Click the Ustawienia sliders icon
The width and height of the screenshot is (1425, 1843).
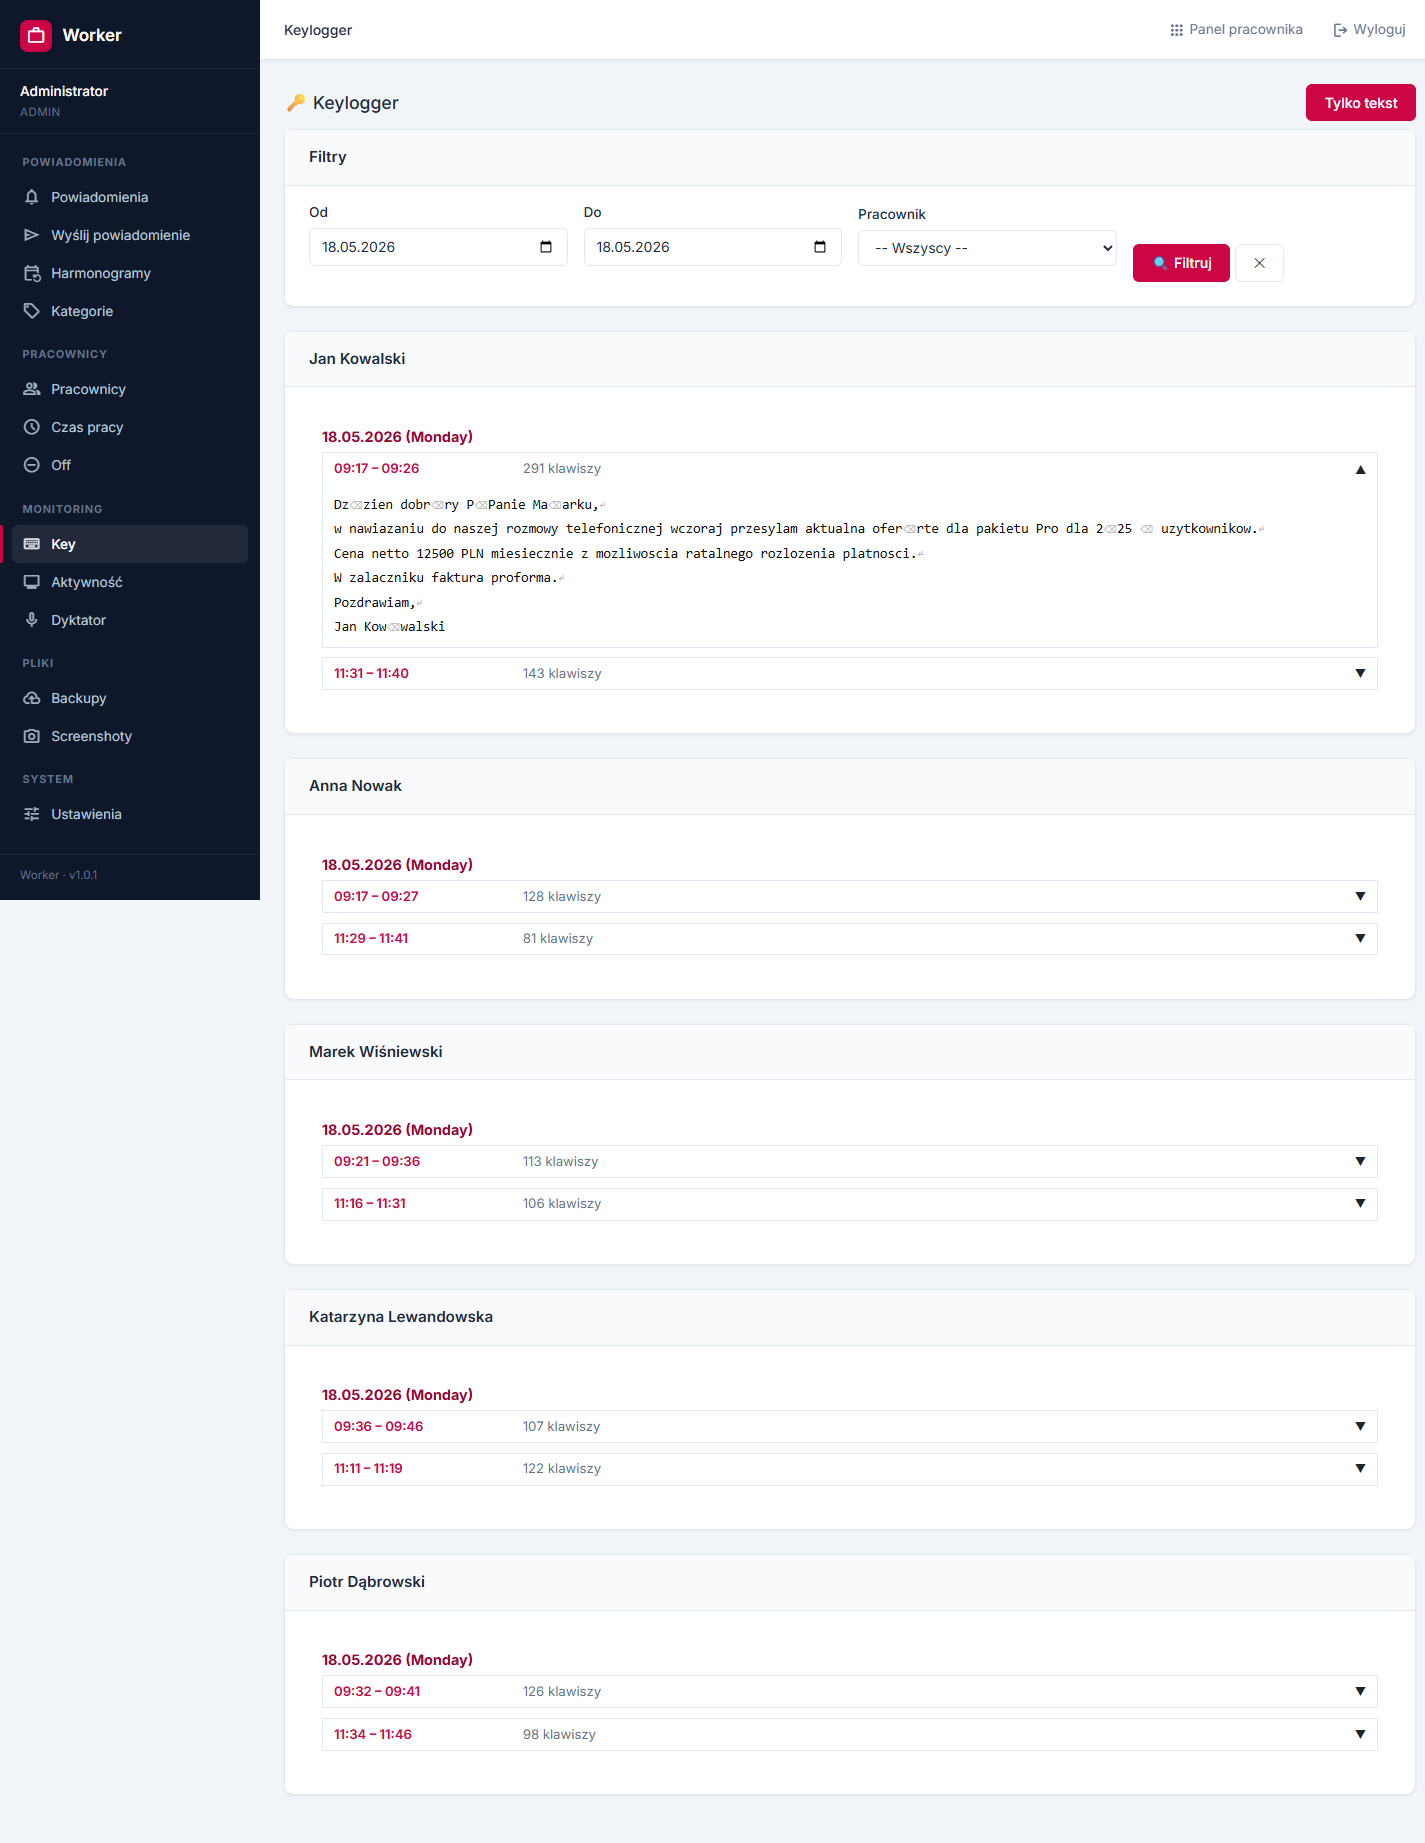(32, 814)
